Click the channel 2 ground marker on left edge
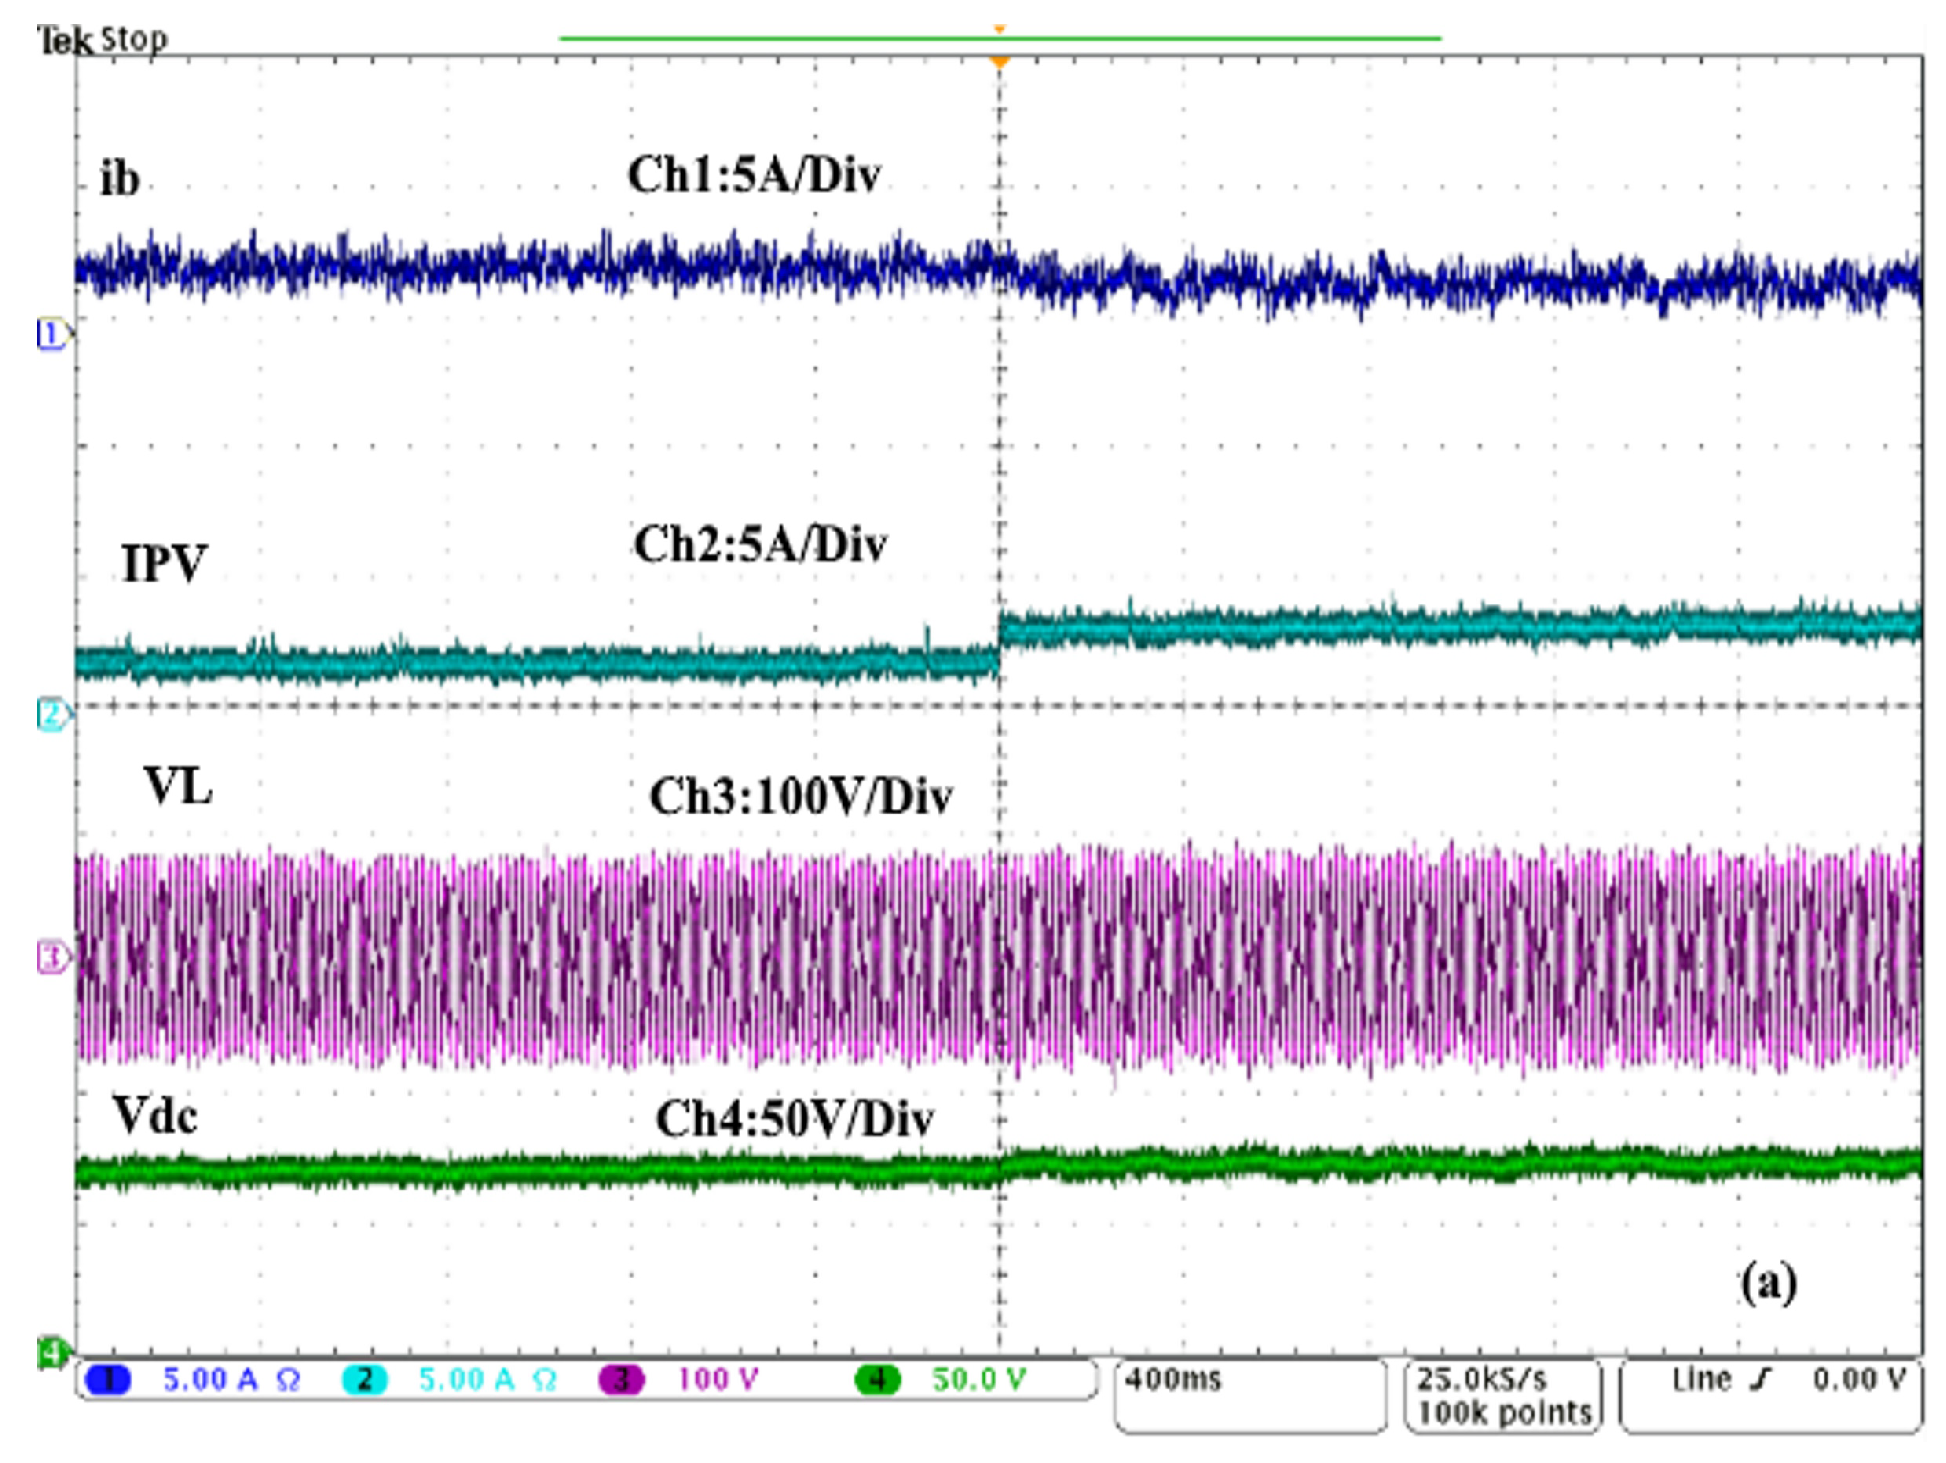Image resolution: width=1946 pixels, height=1463 pixels. pyautogui.click(x=51, y=714)
